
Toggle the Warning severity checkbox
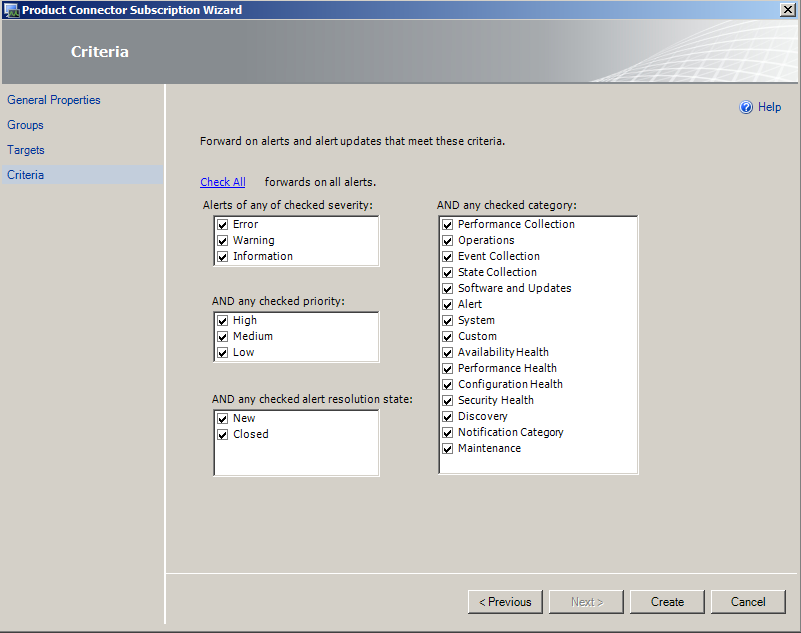(x=223, y=241)
